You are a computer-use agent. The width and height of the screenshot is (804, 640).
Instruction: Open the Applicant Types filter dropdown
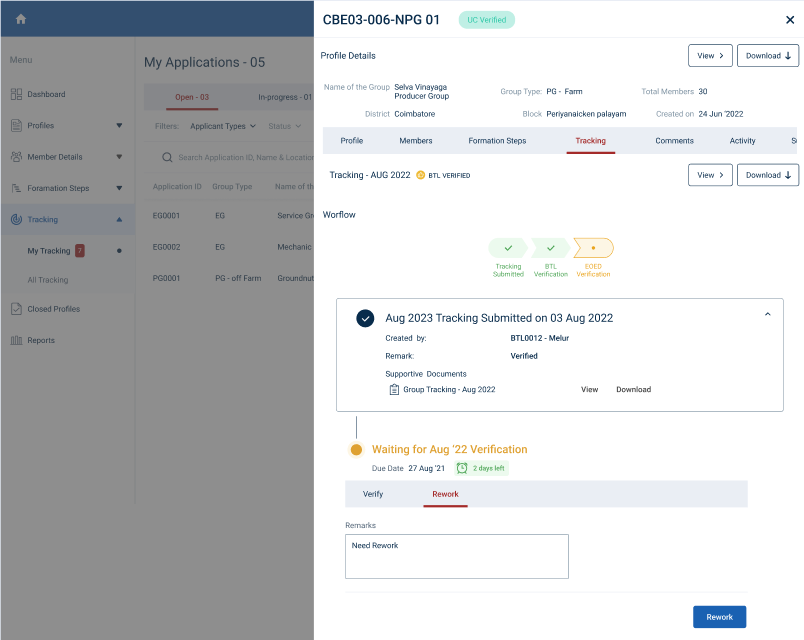(x=223, y=126)
